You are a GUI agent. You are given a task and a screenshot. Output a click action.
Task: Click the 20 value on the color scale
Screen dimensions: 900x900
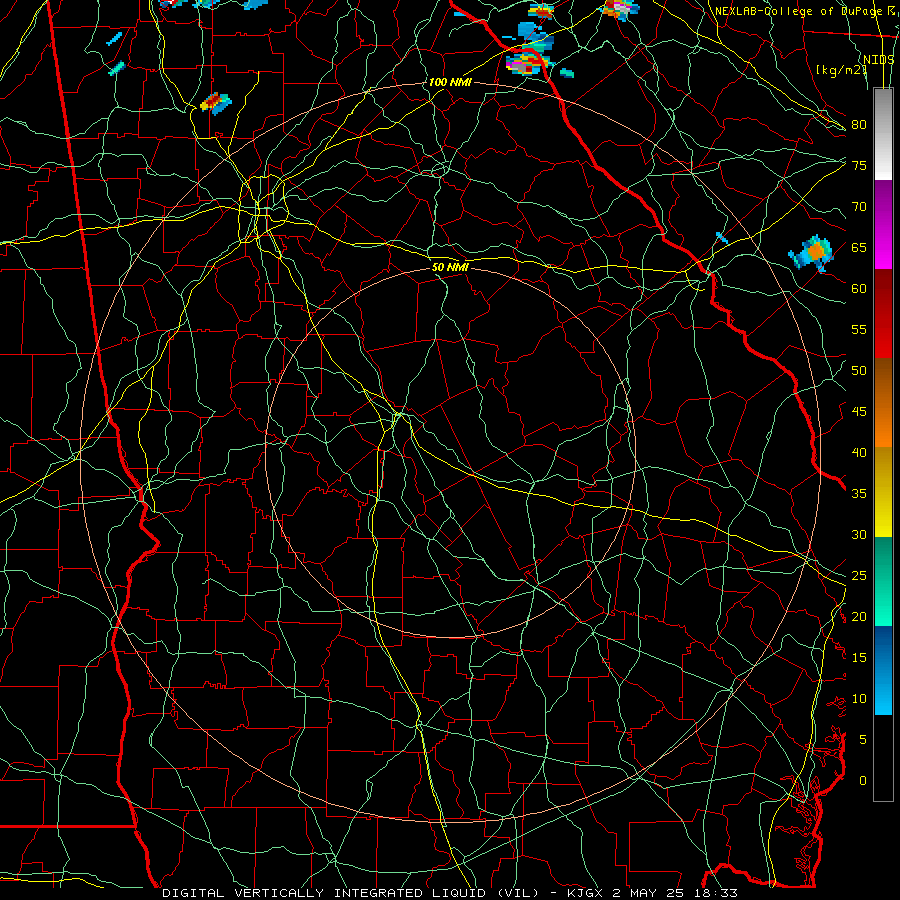(859, 616)
